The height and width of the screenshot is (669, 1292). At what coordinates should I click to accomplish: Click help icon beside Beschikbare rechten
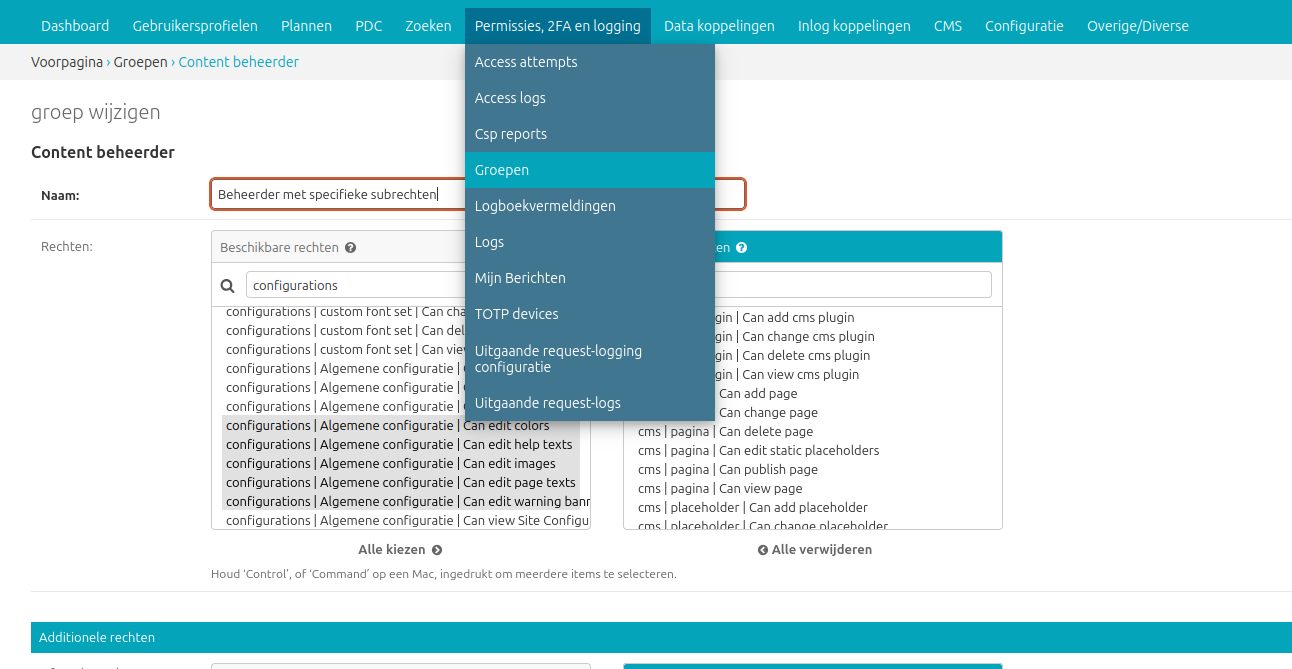351,248
